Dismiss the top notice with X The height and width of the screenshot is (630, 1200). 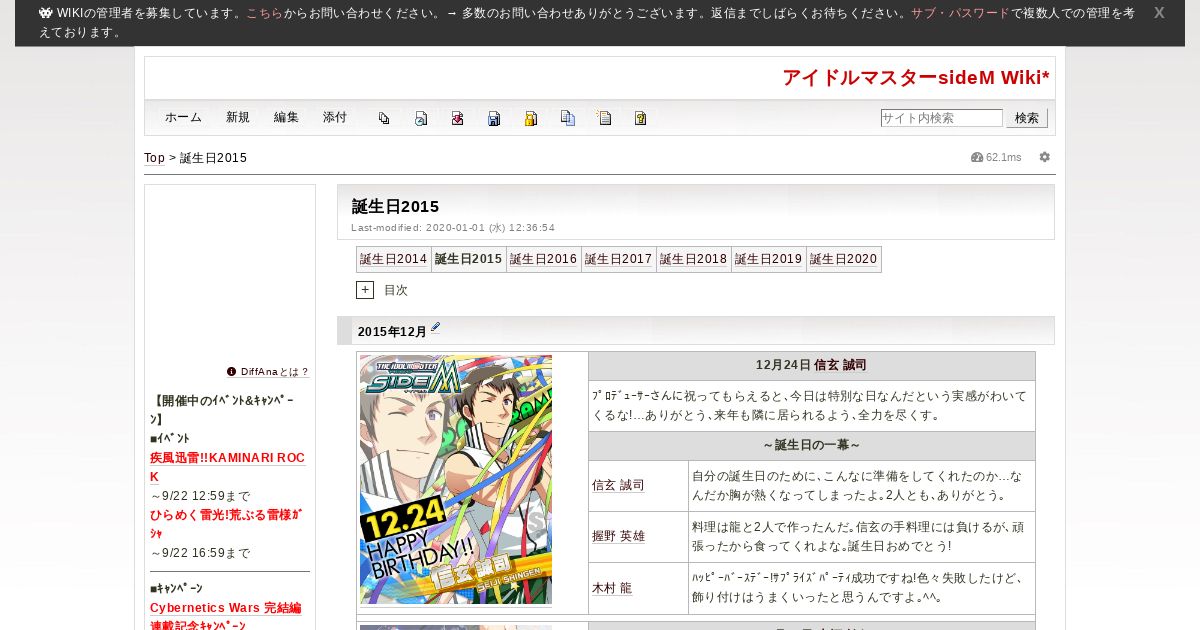[x=1159, y=13]
